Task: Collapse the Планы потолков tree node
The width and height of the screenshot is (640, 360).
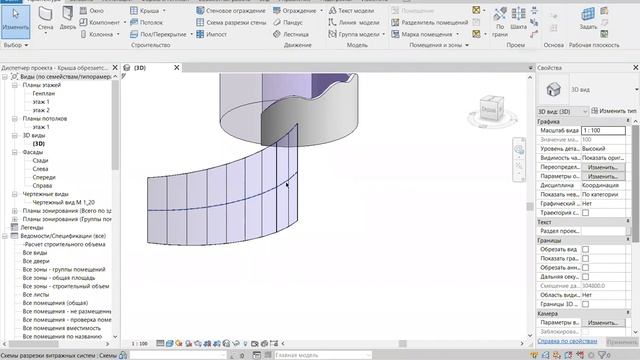Action: (x=15, y=119)
